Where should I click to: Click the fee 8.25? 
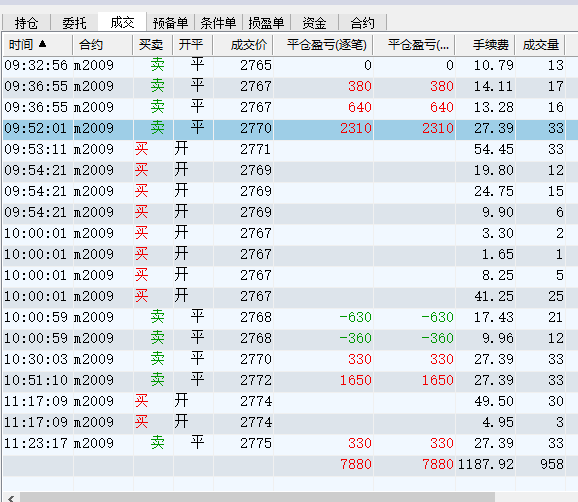click(x=498, y=276)
